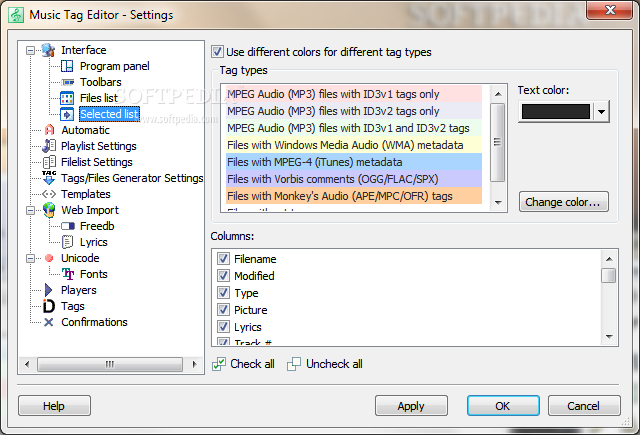Collapse the Web Import tree node
The height and width of the screenshot is (435, 640).
click(x=30, y=211)
